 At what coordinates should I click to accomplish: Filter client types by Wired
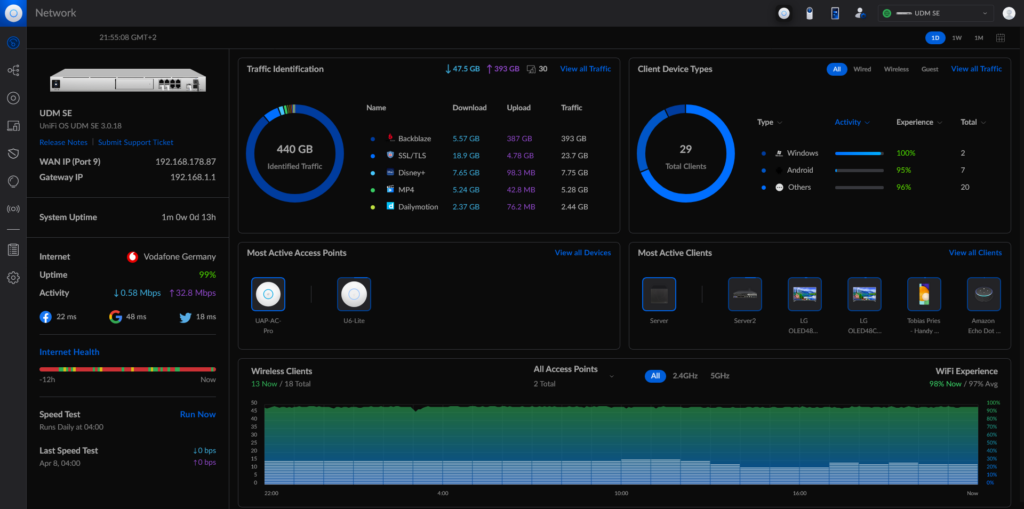[862, 69]
